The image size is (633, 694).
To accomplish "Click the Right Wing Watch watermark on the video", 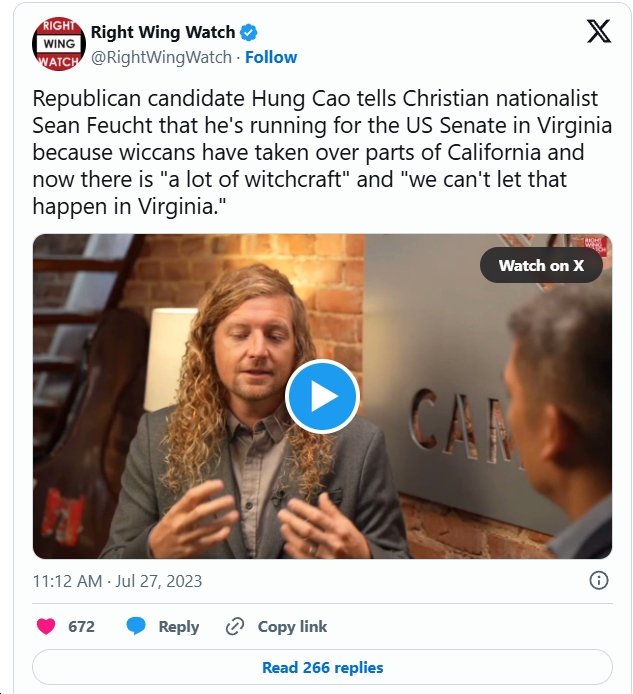I will 596,245.
